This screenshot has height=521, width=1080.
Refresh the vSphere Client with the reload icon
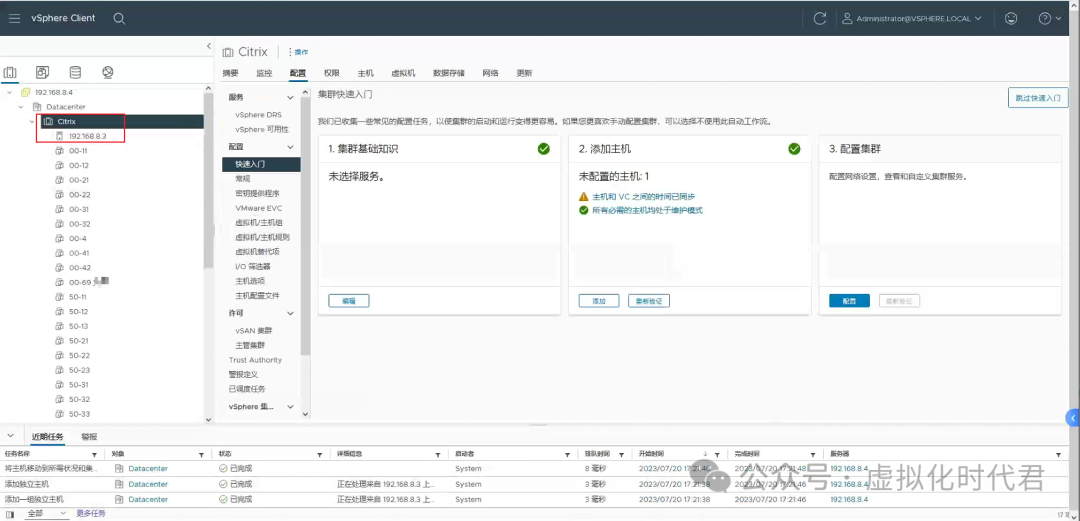(x=820, y=19)
